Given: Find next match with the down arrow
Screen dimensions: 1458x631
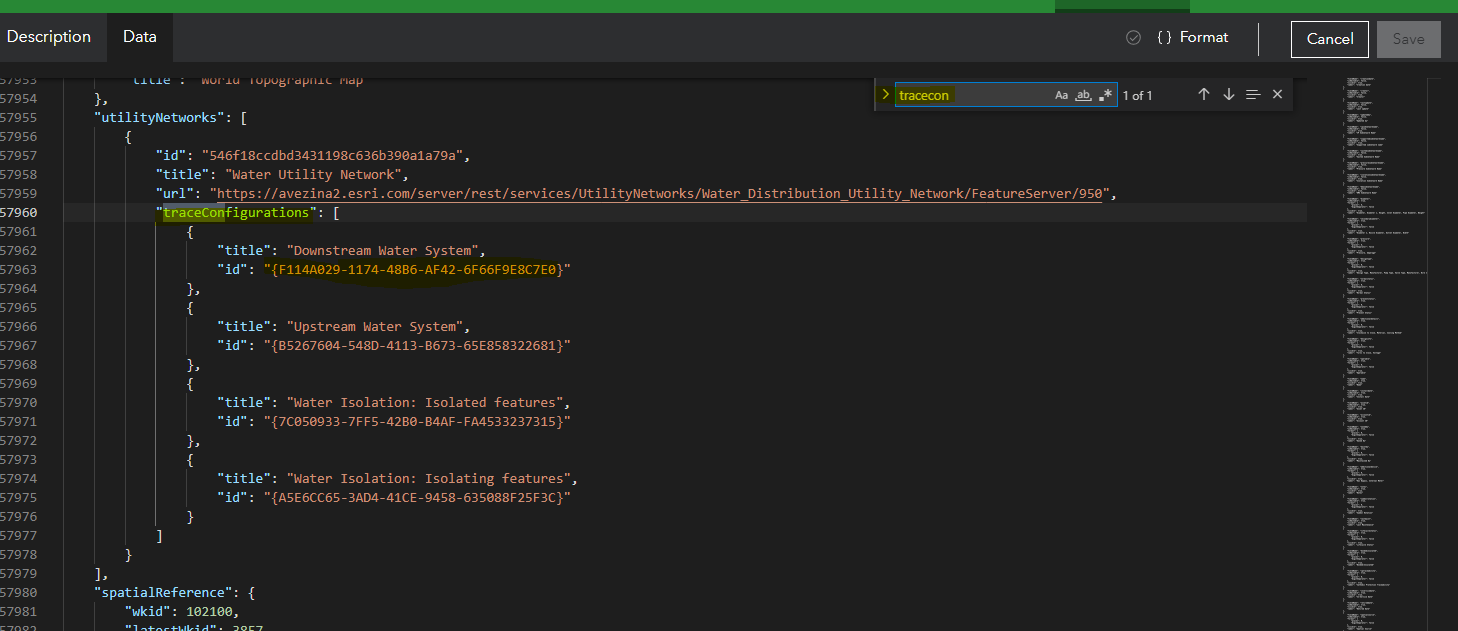Looking at the screenshot, I should [1228, 94].
